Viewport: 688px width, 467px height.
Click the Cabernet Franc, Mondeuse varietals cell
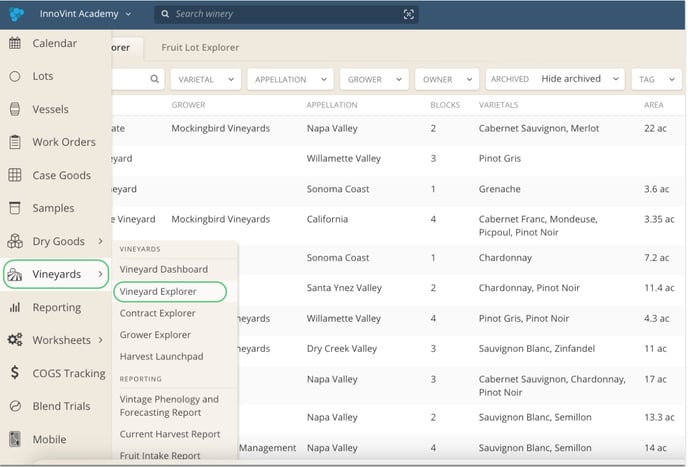[x=538, y=226]
